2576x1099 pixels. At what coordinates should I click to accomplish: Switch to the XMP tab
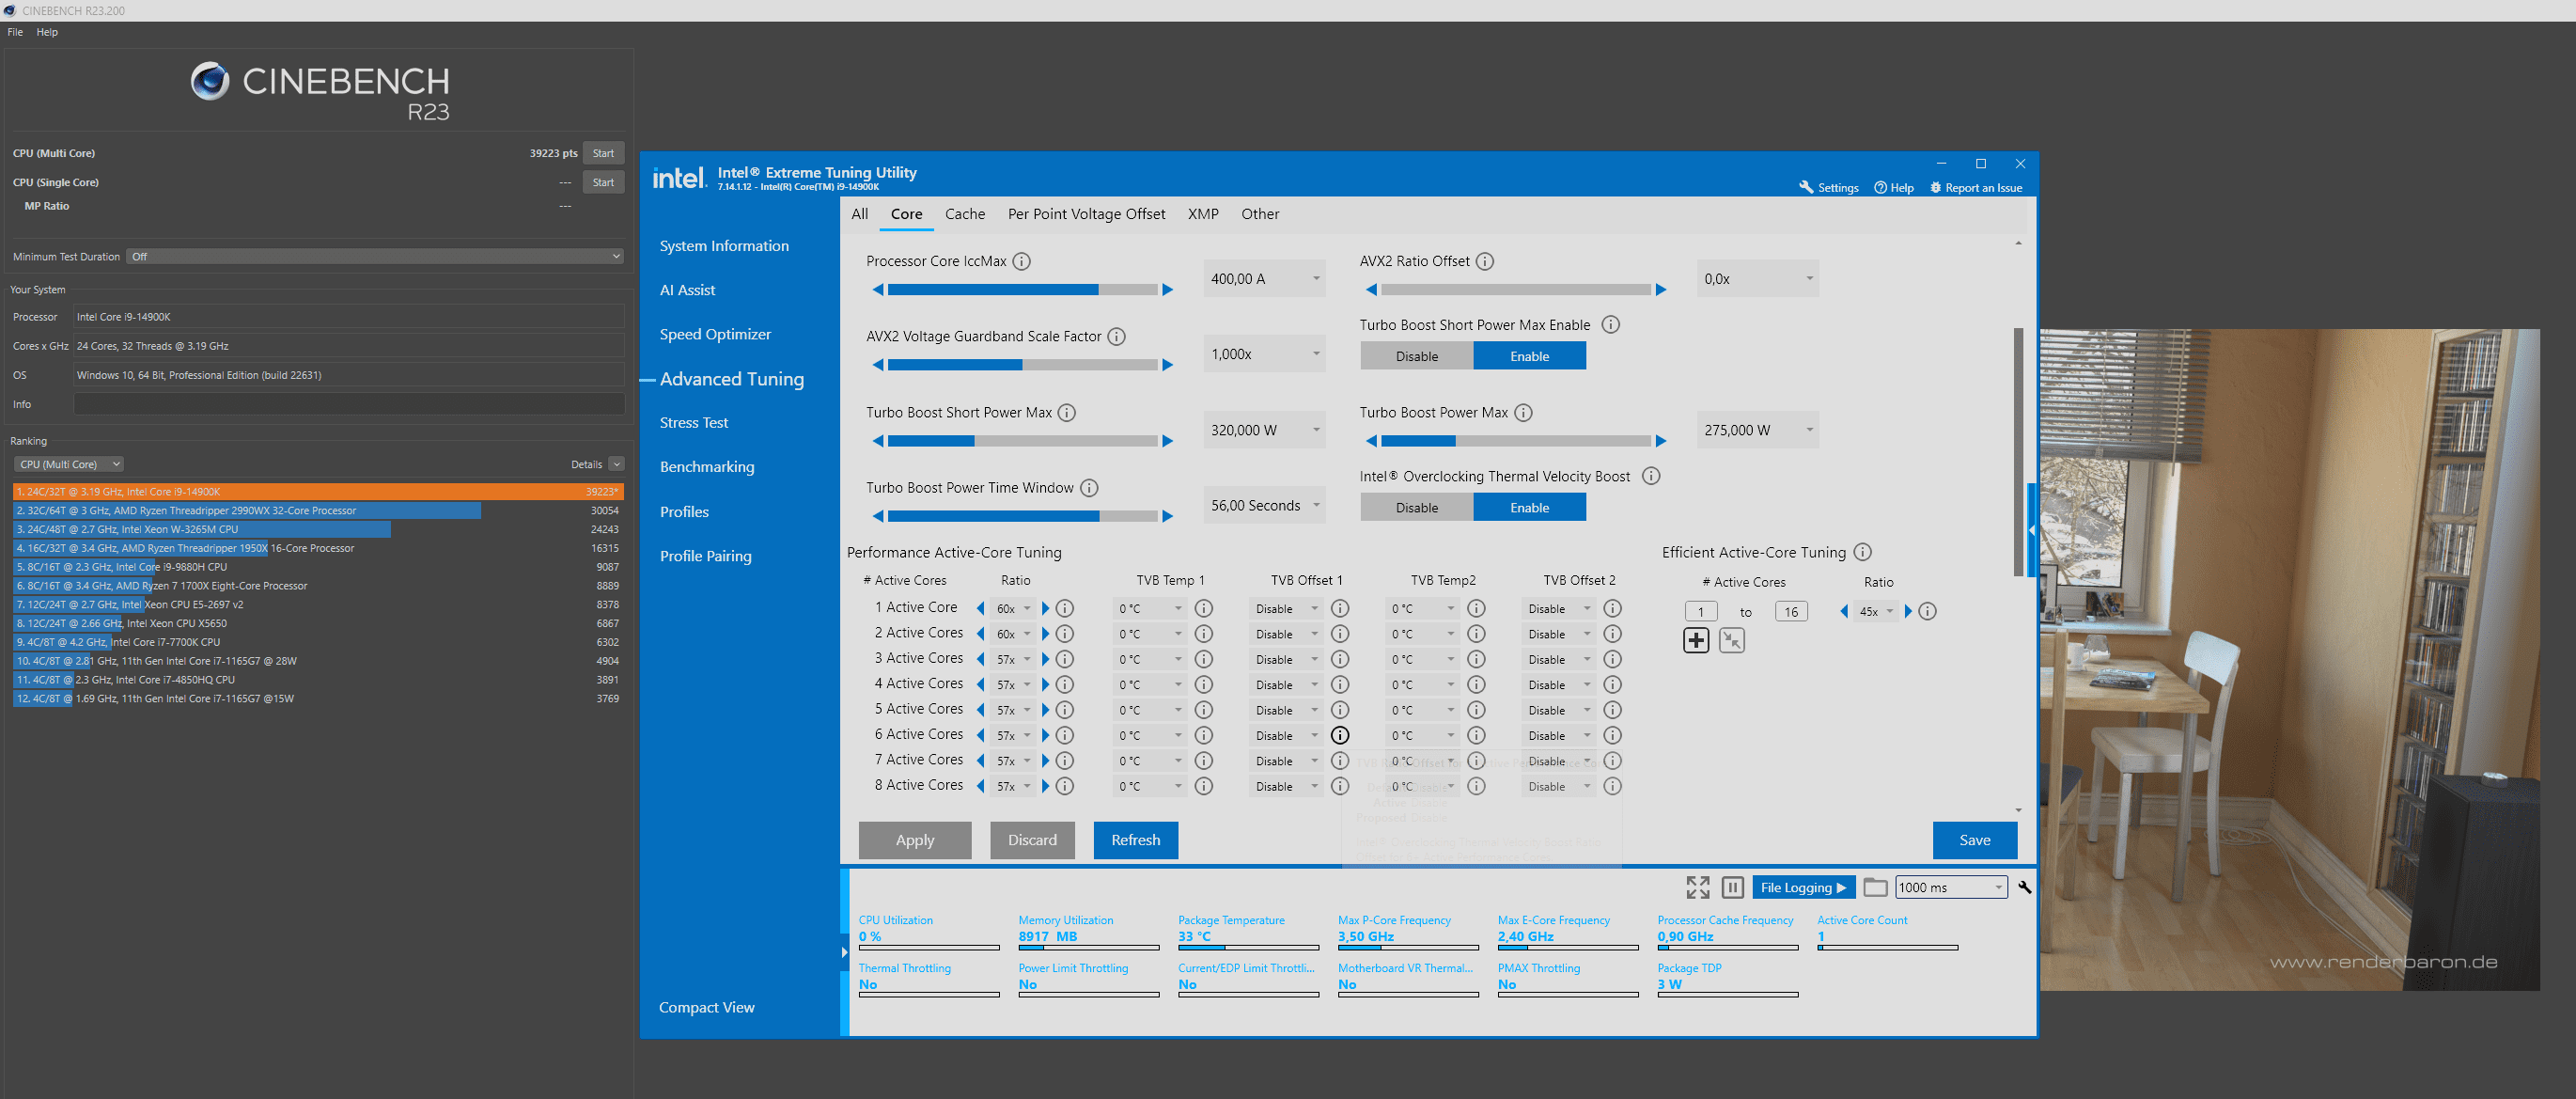click(1203, 214)
